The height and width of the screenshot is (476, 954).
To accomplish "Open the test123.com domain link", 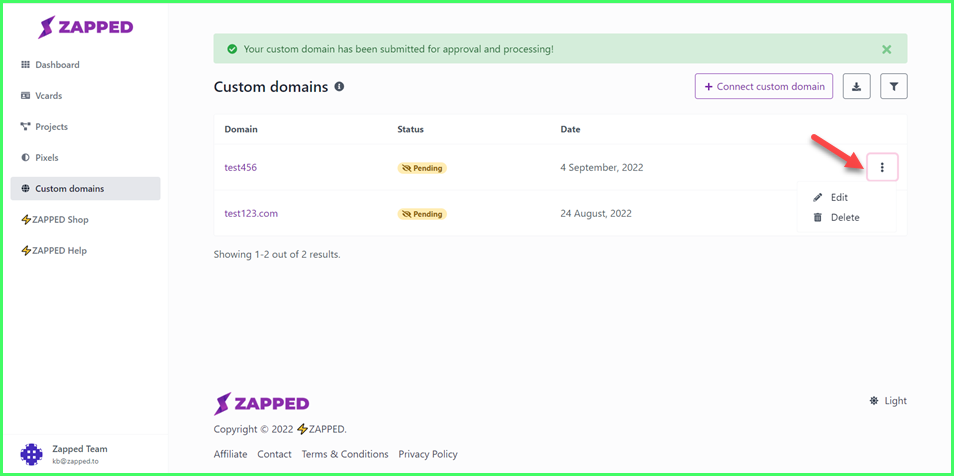I will pos(251,214).
